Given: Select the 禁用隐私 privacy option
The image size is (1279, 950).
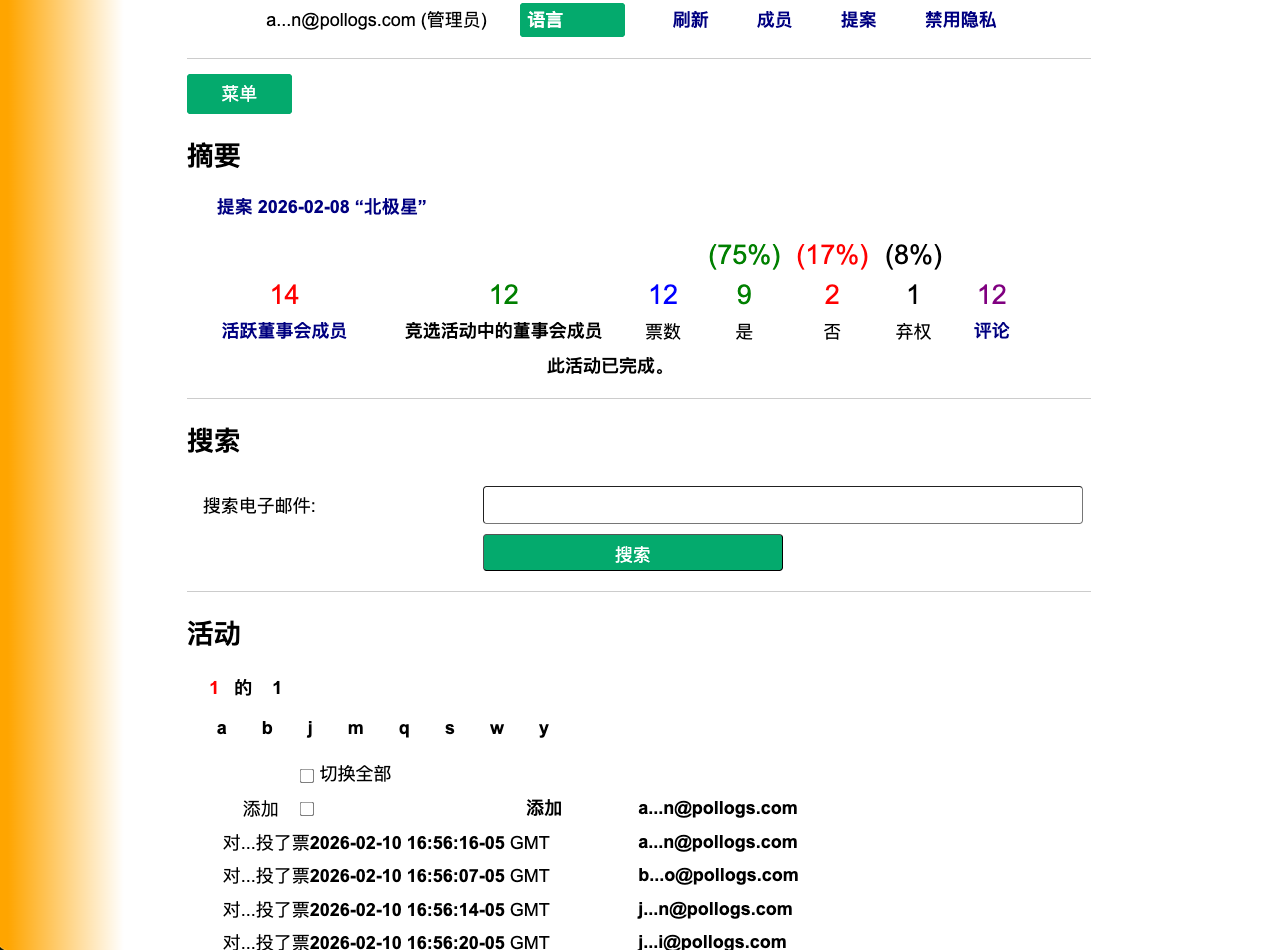Looking at the screenshot, I should click(959, 19).
